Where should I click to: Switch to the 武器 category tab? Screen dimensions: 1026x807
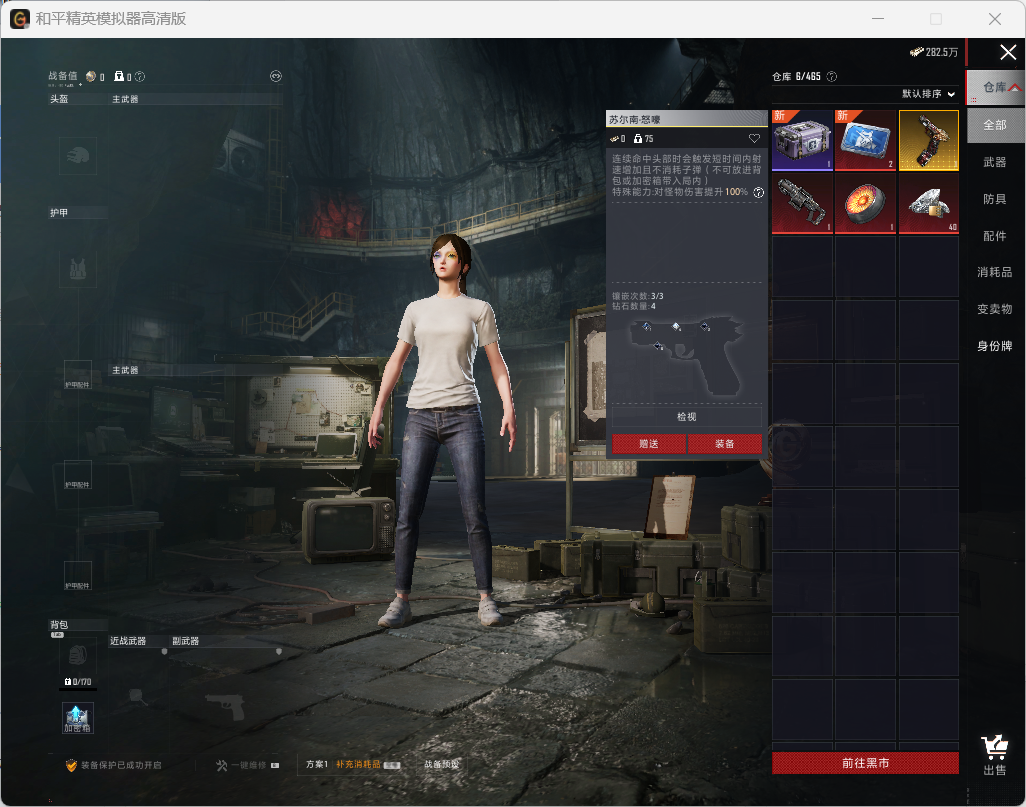pyautogui.click(x=995, y=162)
